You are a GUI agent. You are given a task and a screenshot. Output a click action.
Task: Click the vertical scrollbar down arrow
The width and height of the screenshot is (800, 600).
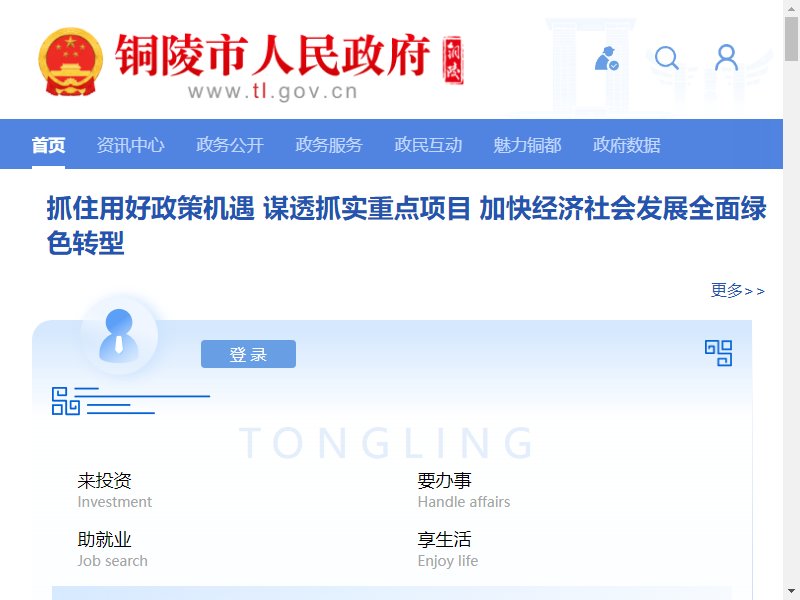click(791, 591)
